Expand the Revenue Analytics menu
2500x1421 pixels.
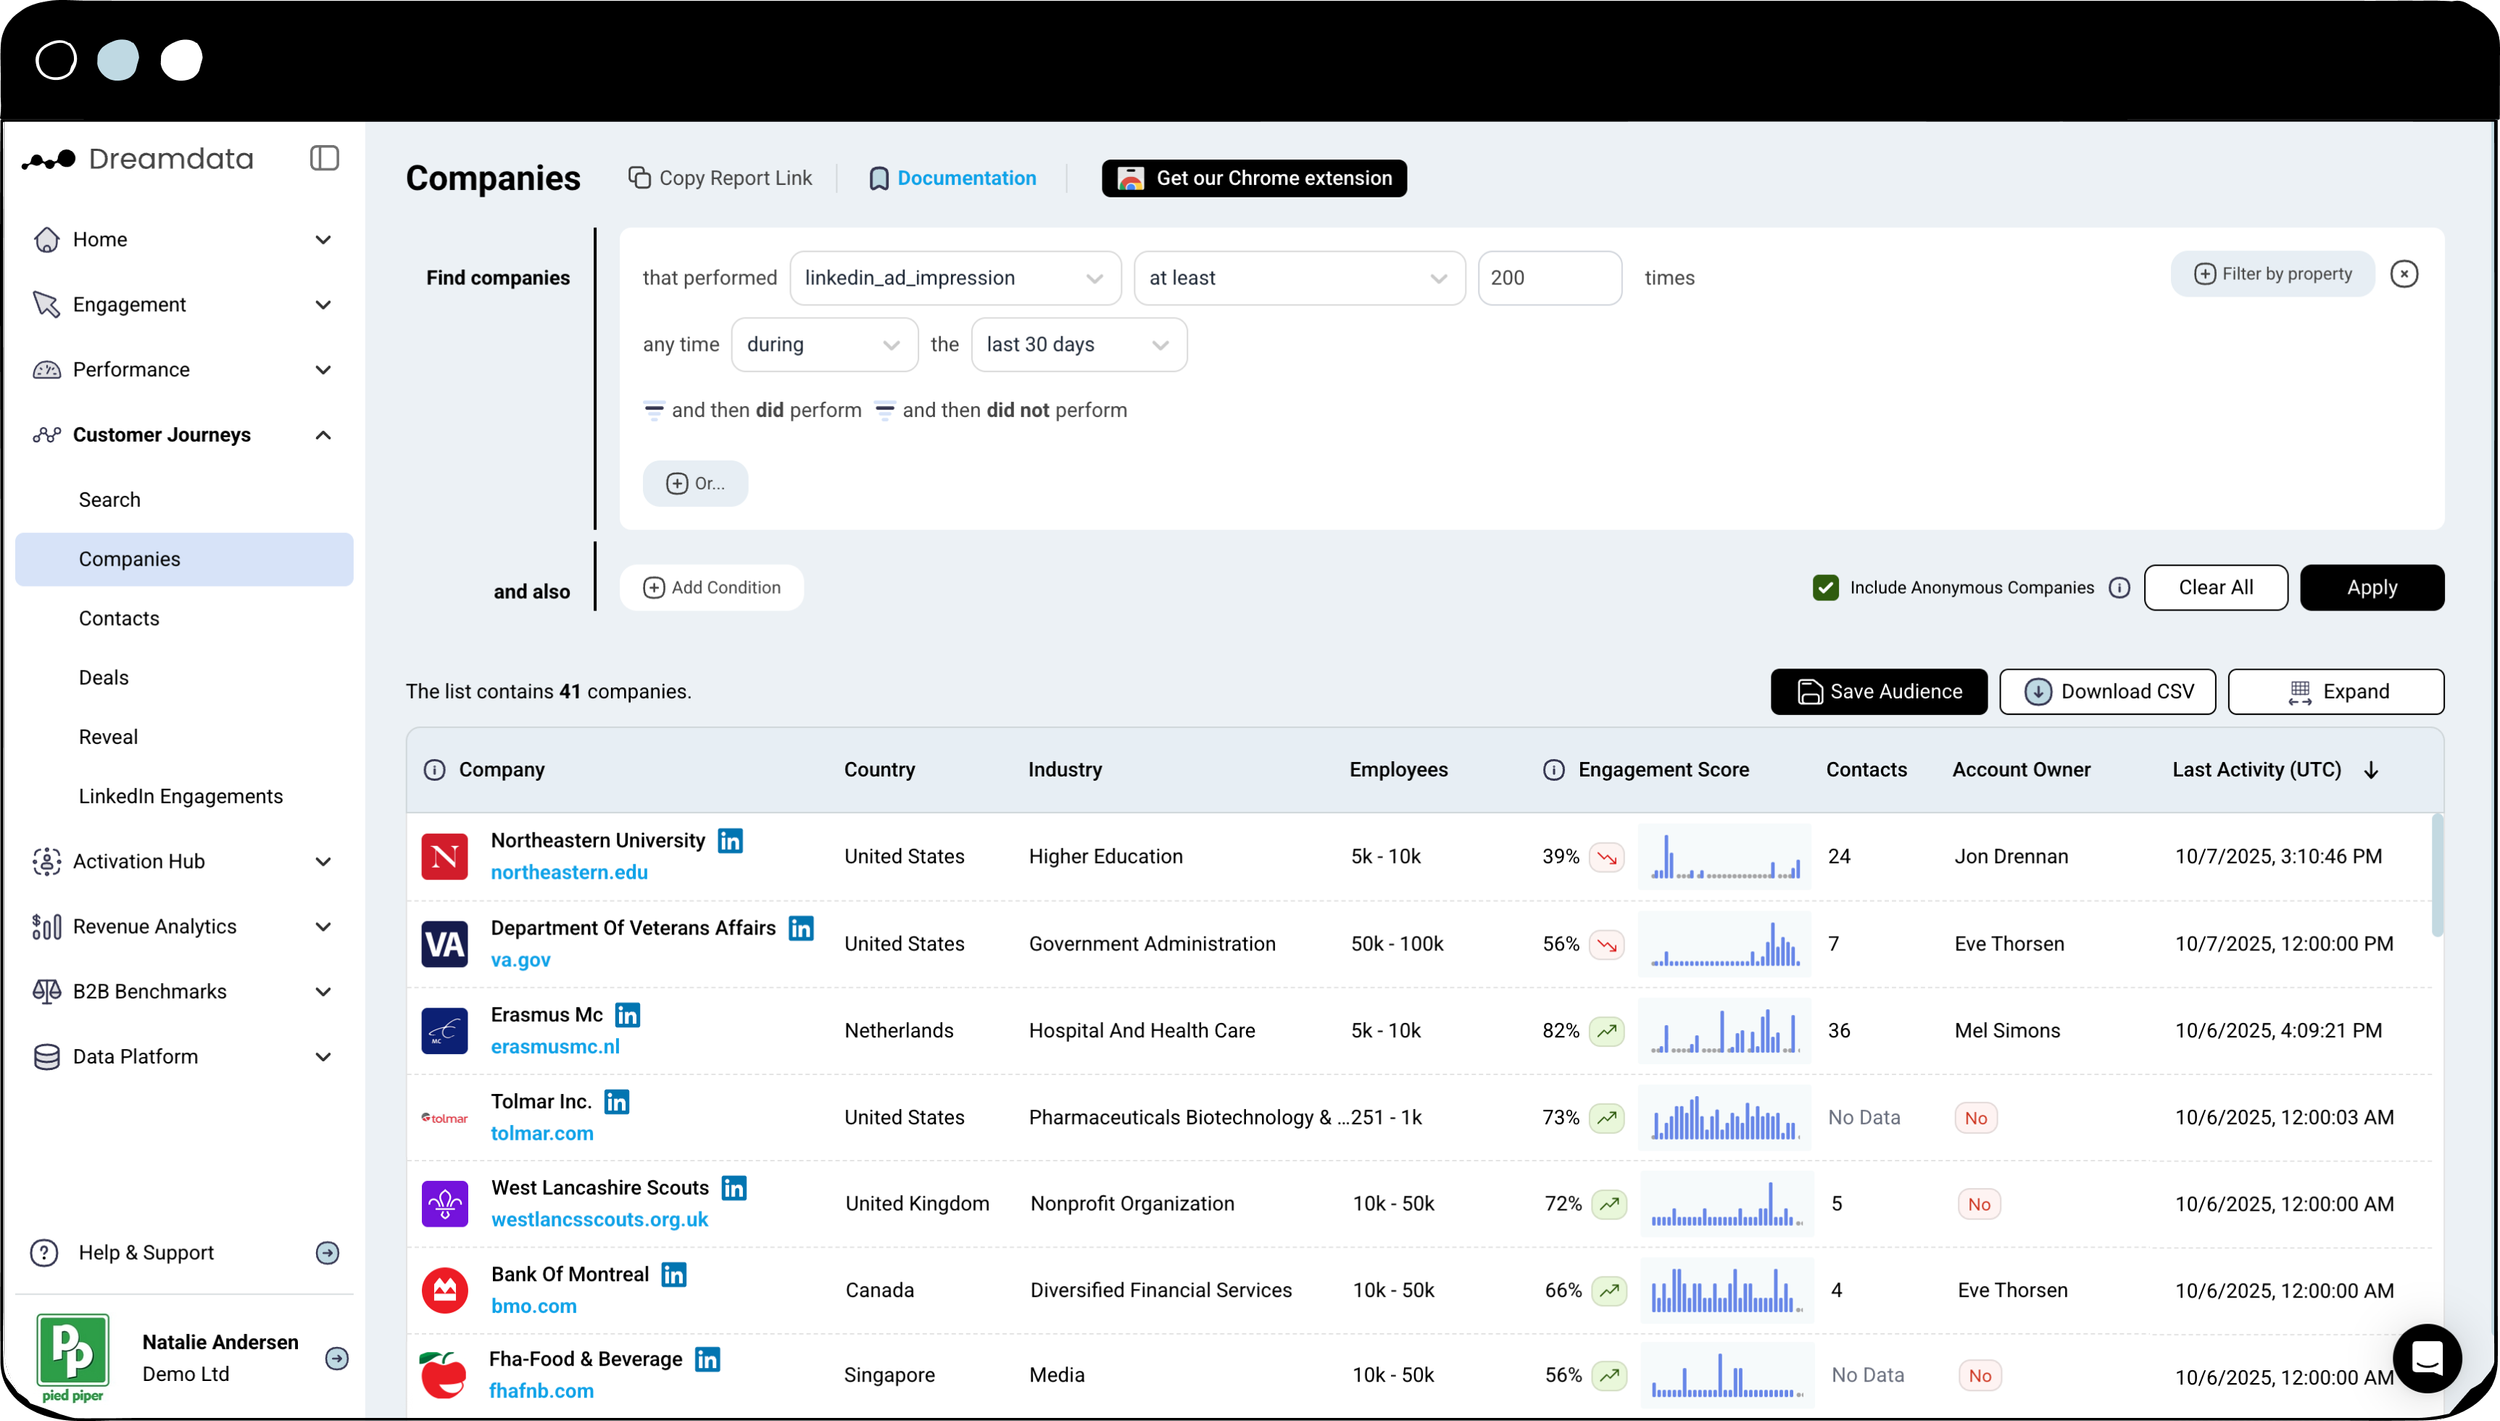tap(323, 927)
